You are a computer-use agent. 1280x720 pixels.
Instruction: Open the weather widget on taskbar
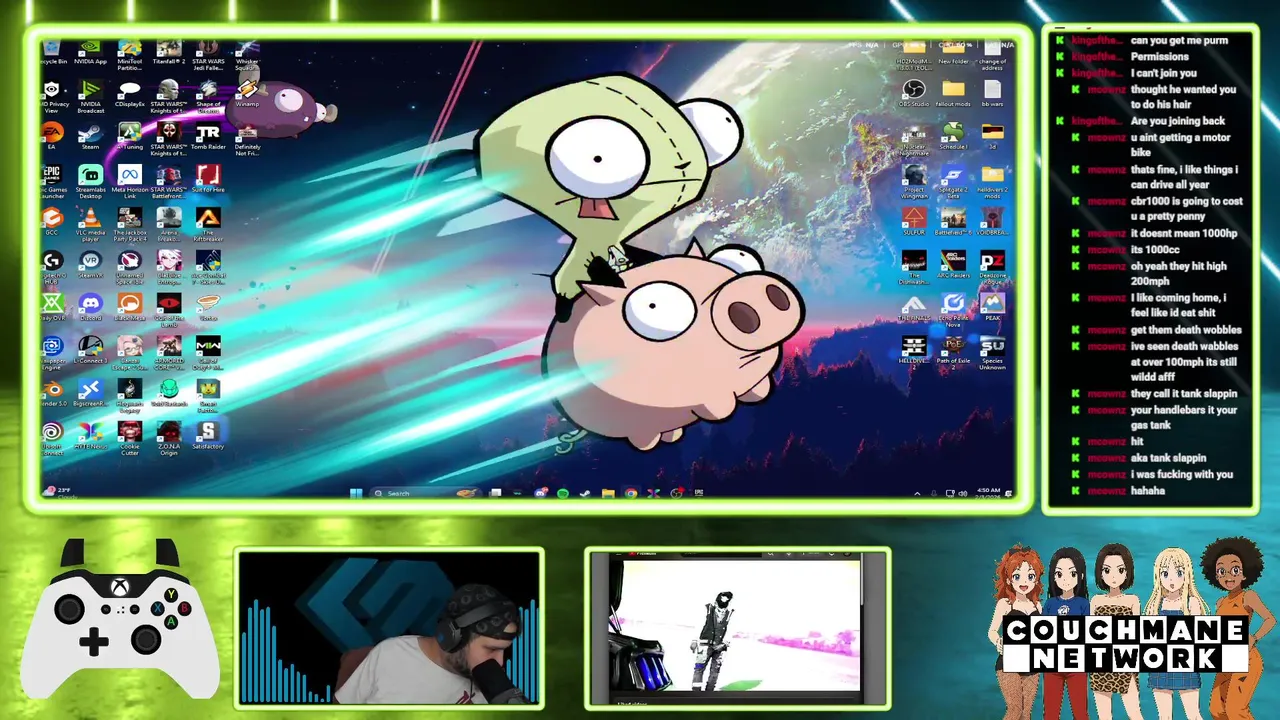(58, 492)
